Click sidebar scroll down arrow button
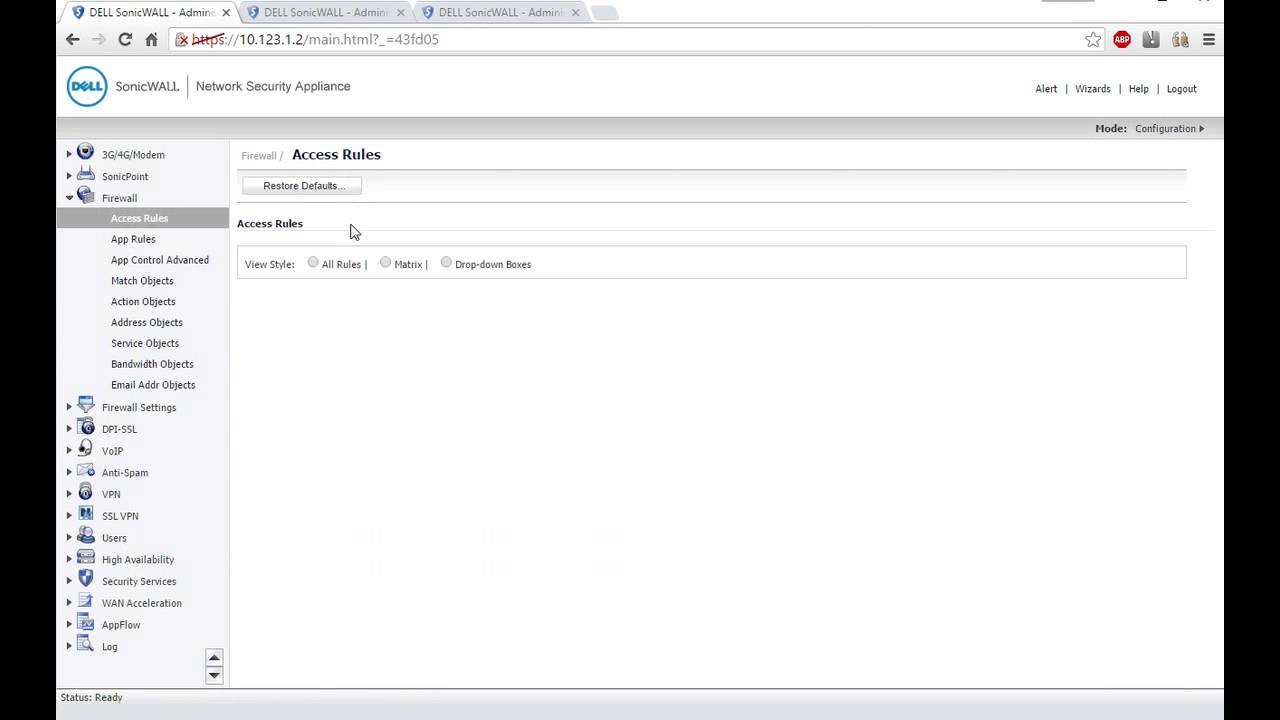The image size is (1280, 720). click(x=214, y=675)
